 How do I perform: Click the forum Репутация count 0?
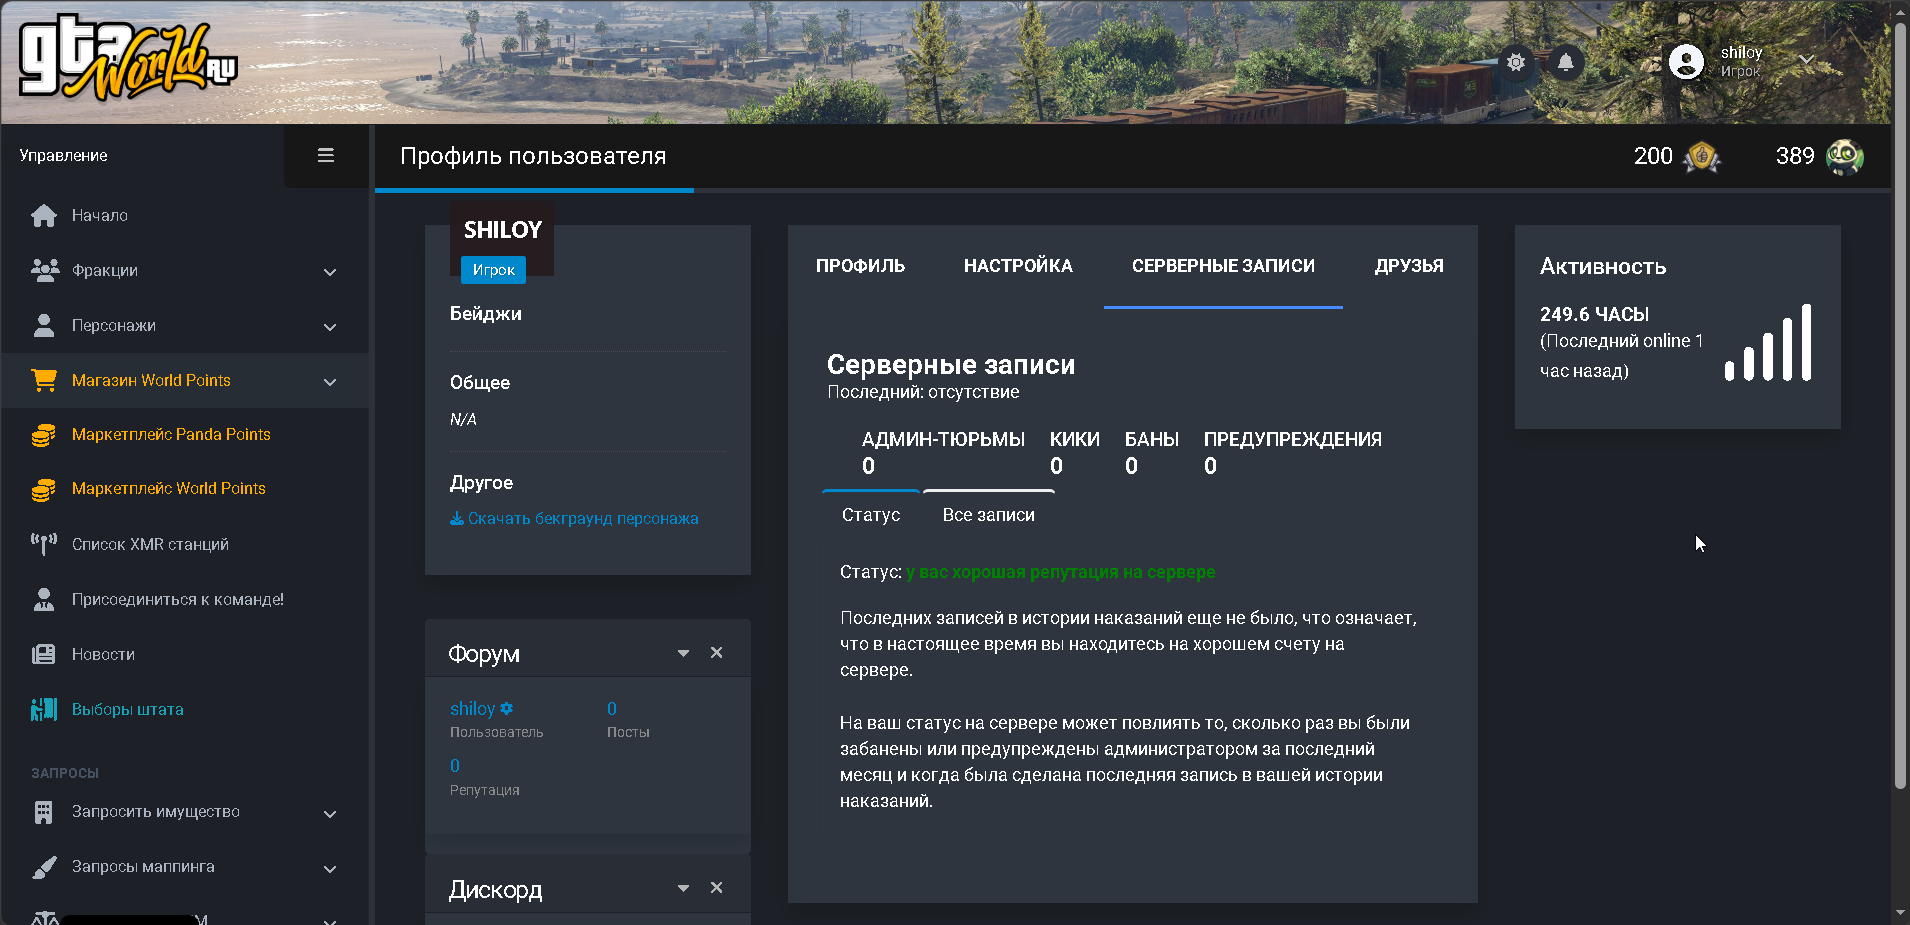455,765
